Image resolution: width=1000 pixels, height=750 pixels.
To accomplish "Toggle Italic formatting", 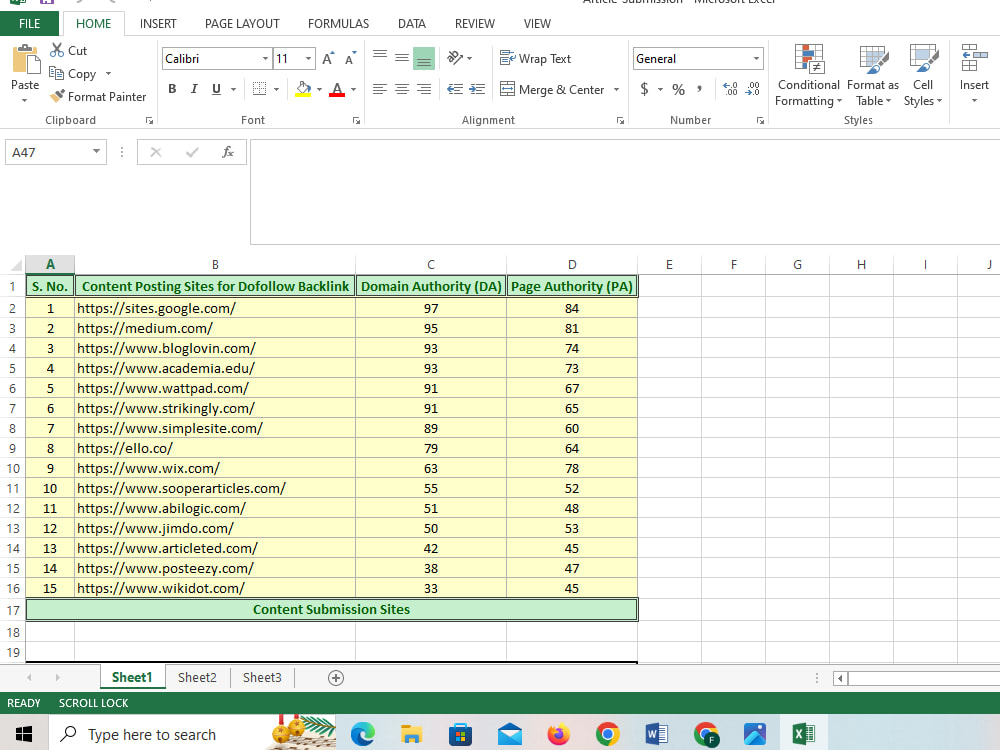I will pyautogui.click(x=194, y=89).
